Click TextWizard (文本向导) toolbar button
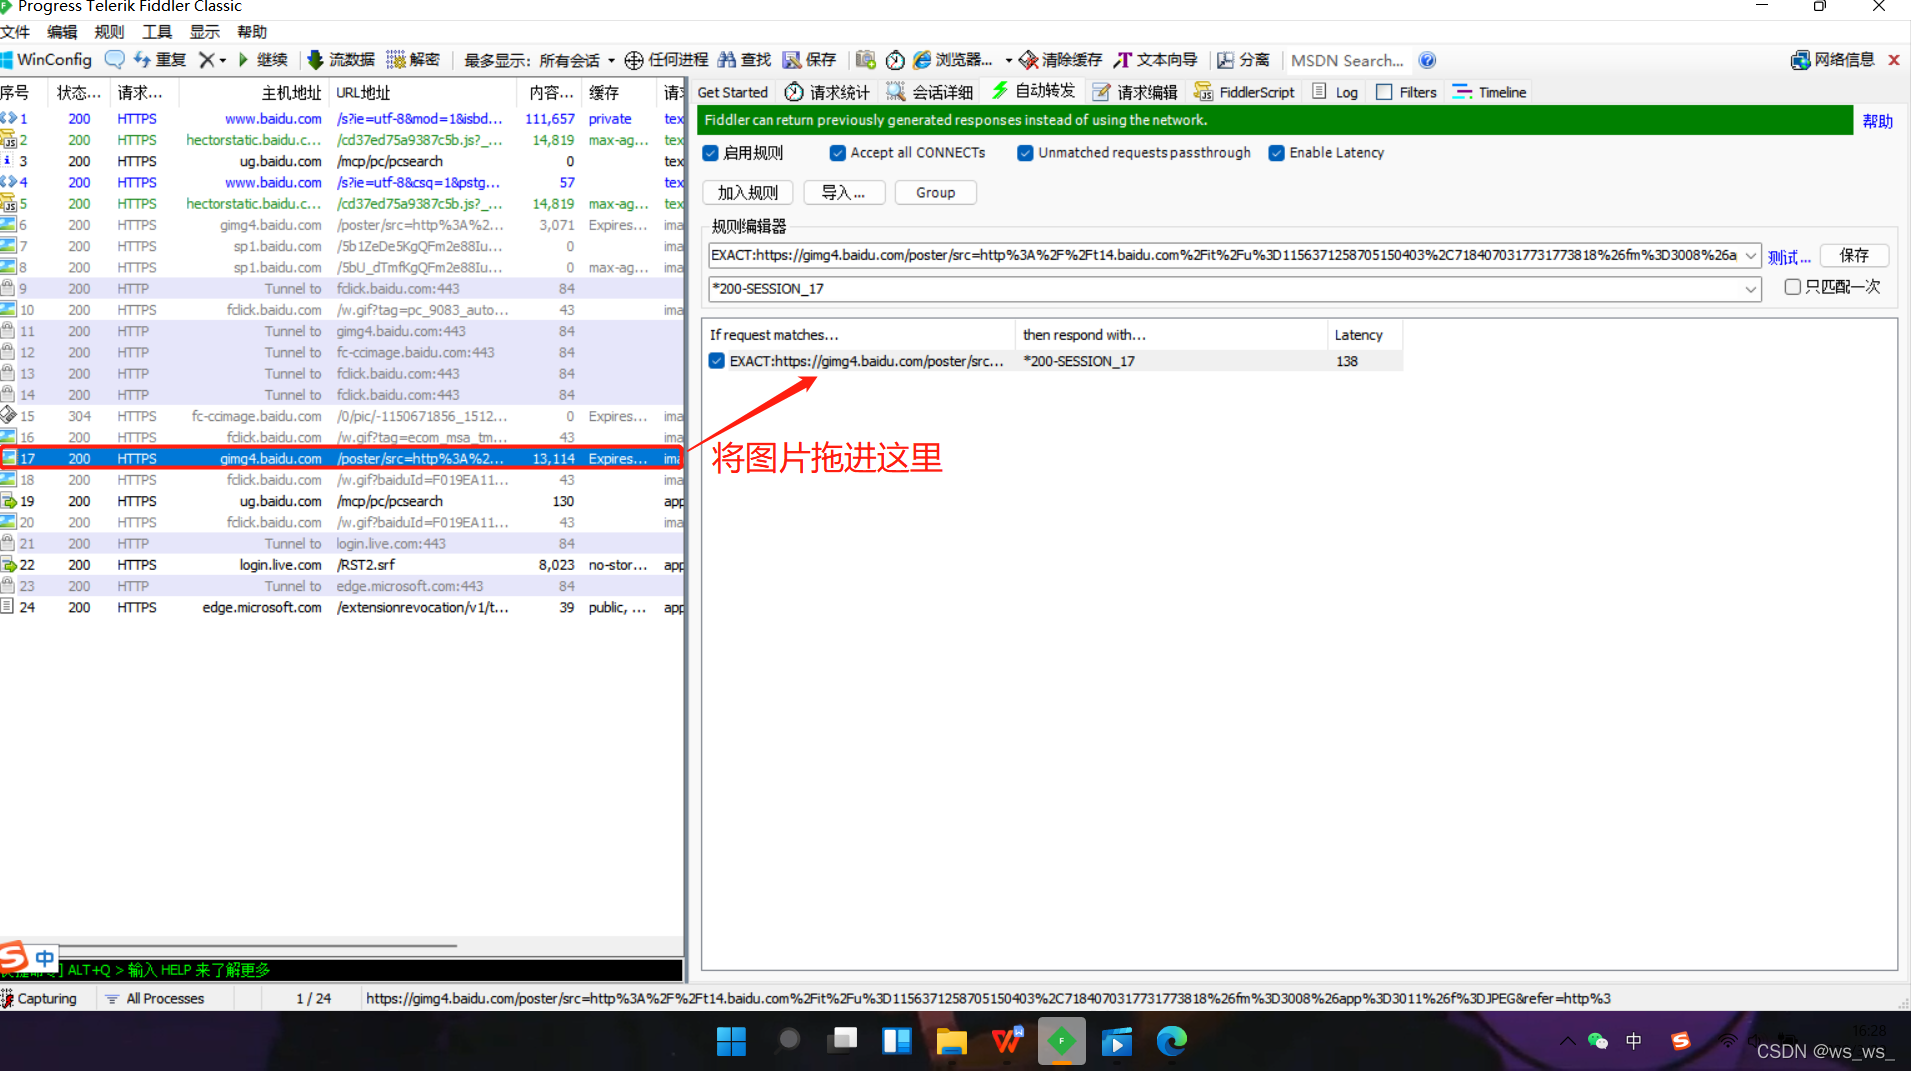 (x=1155, y=60)
